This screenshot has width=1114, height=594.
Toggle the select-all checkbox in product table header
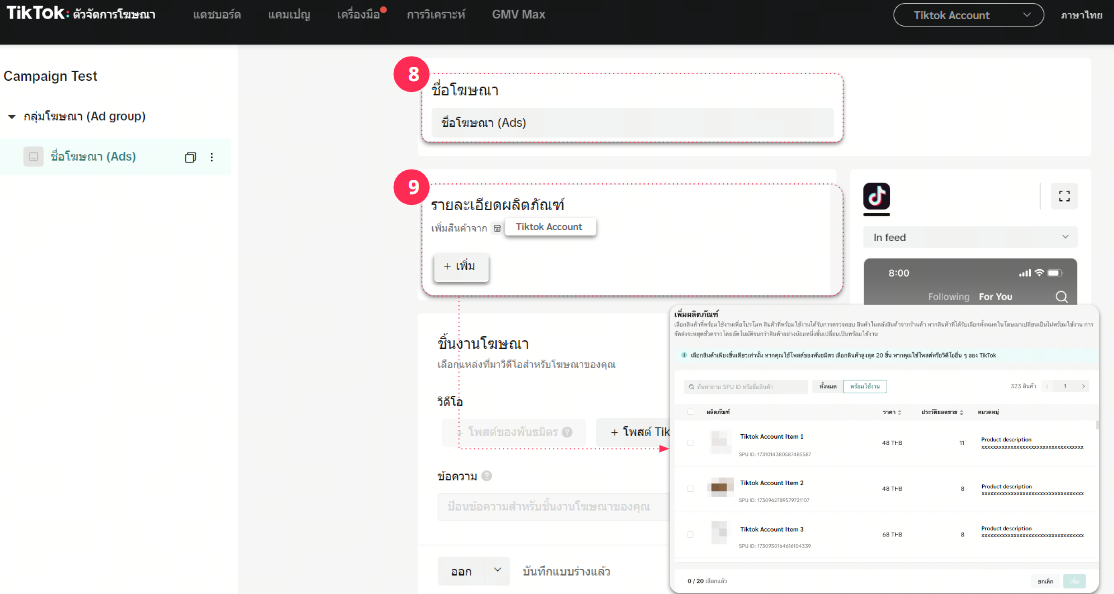(690, 412)
